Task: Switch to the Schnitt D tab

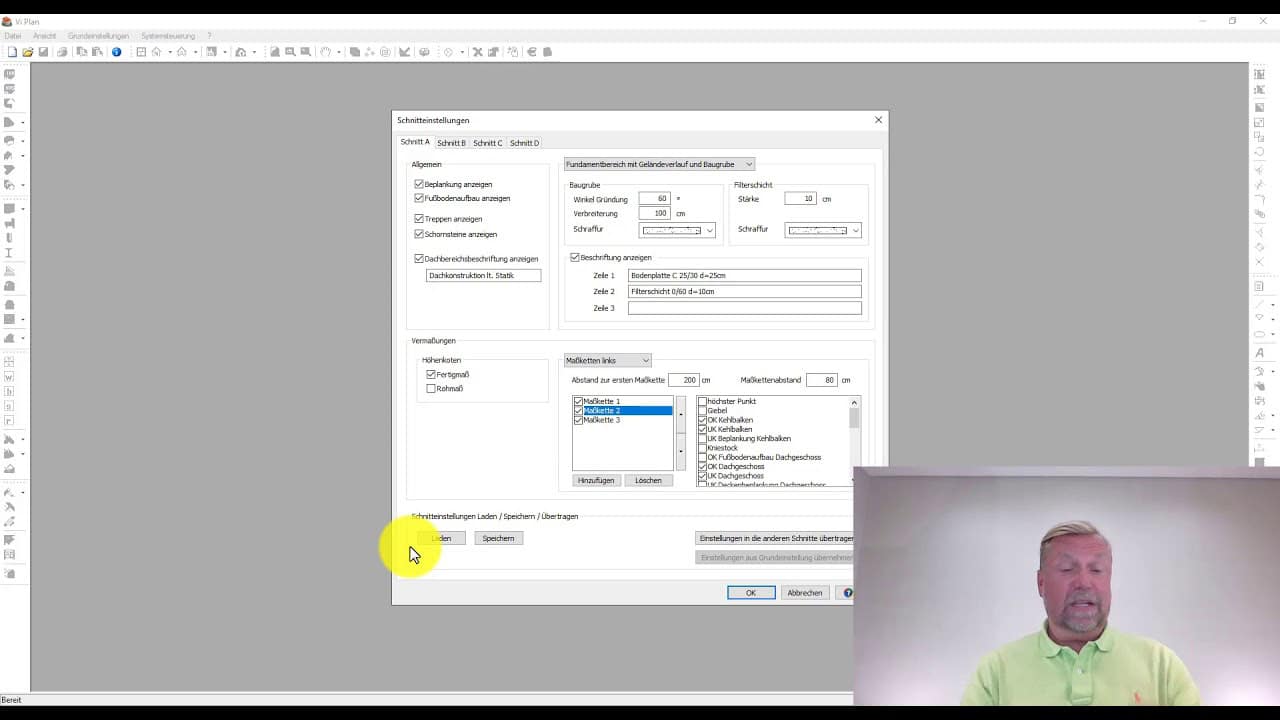Action: [524, 143]
